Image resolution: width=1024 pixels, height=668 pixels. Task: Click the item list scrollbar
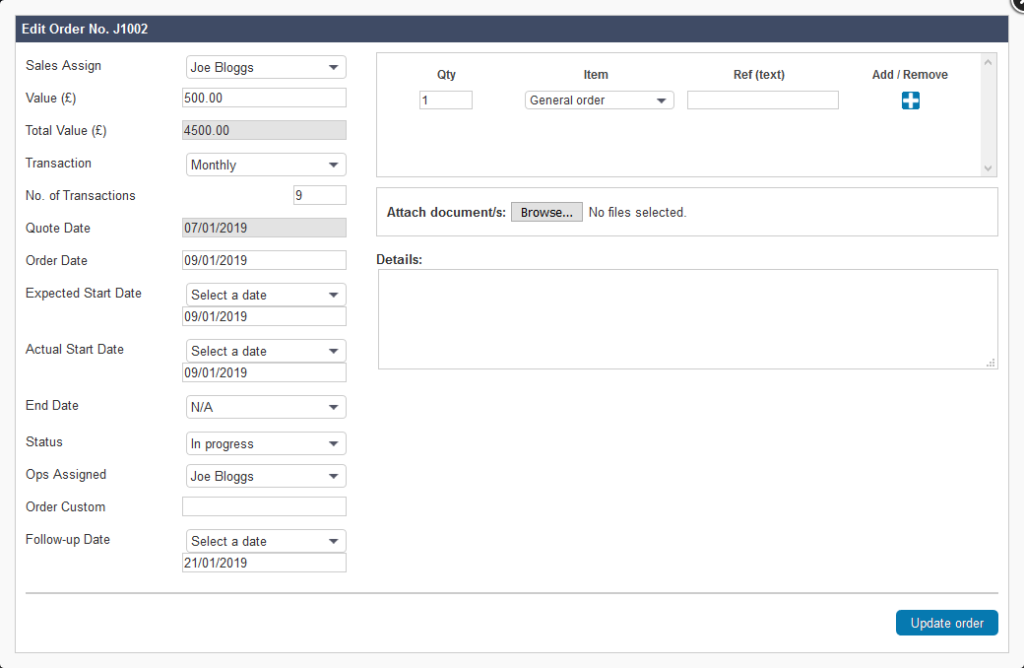click(989, 115)
